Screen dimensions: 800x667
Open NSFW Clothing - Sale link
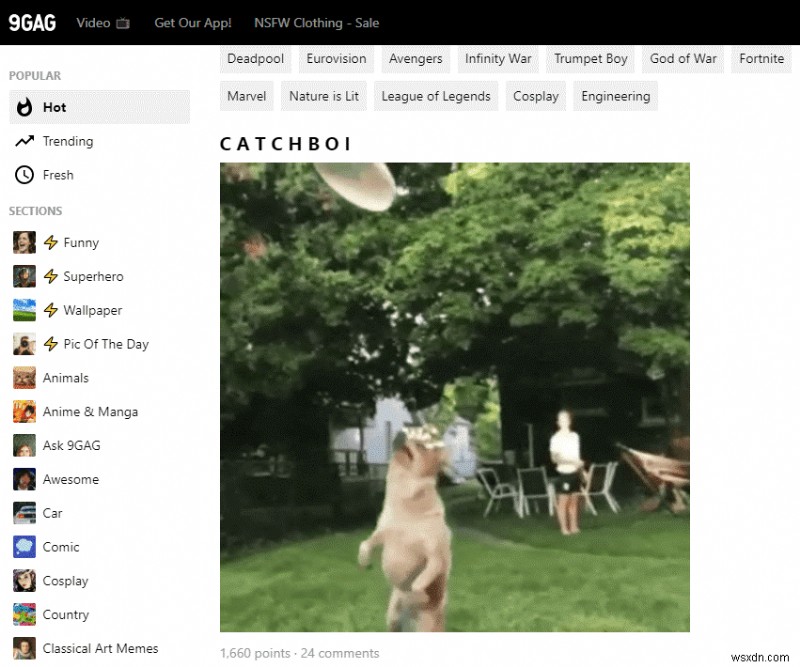tap(316, 23)
